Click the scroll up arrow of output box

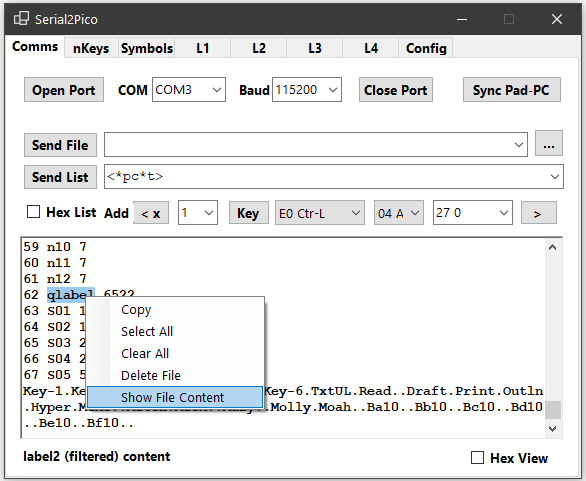pos(553,247)
